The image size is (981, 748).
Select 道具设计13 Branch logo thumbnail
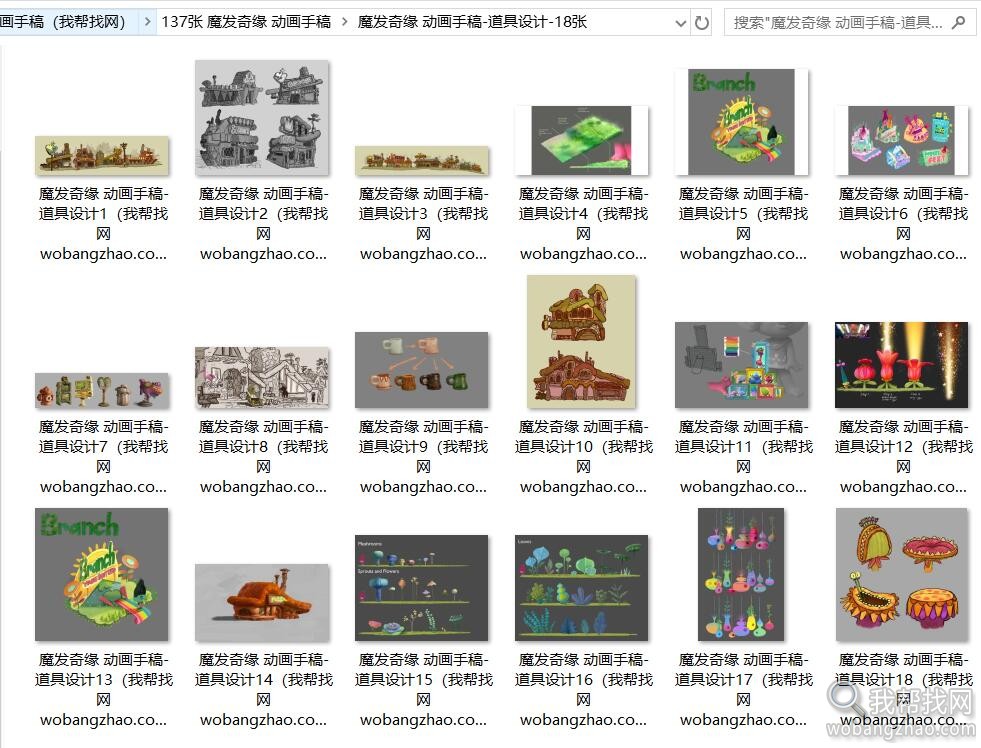pos(101,574)
